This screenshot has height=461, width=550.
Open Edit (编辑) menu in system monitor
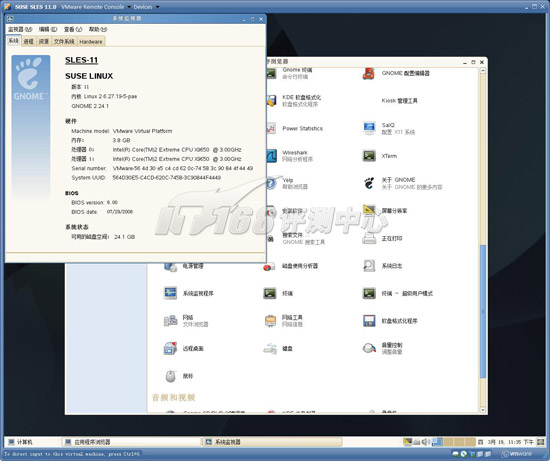(48, 29)
